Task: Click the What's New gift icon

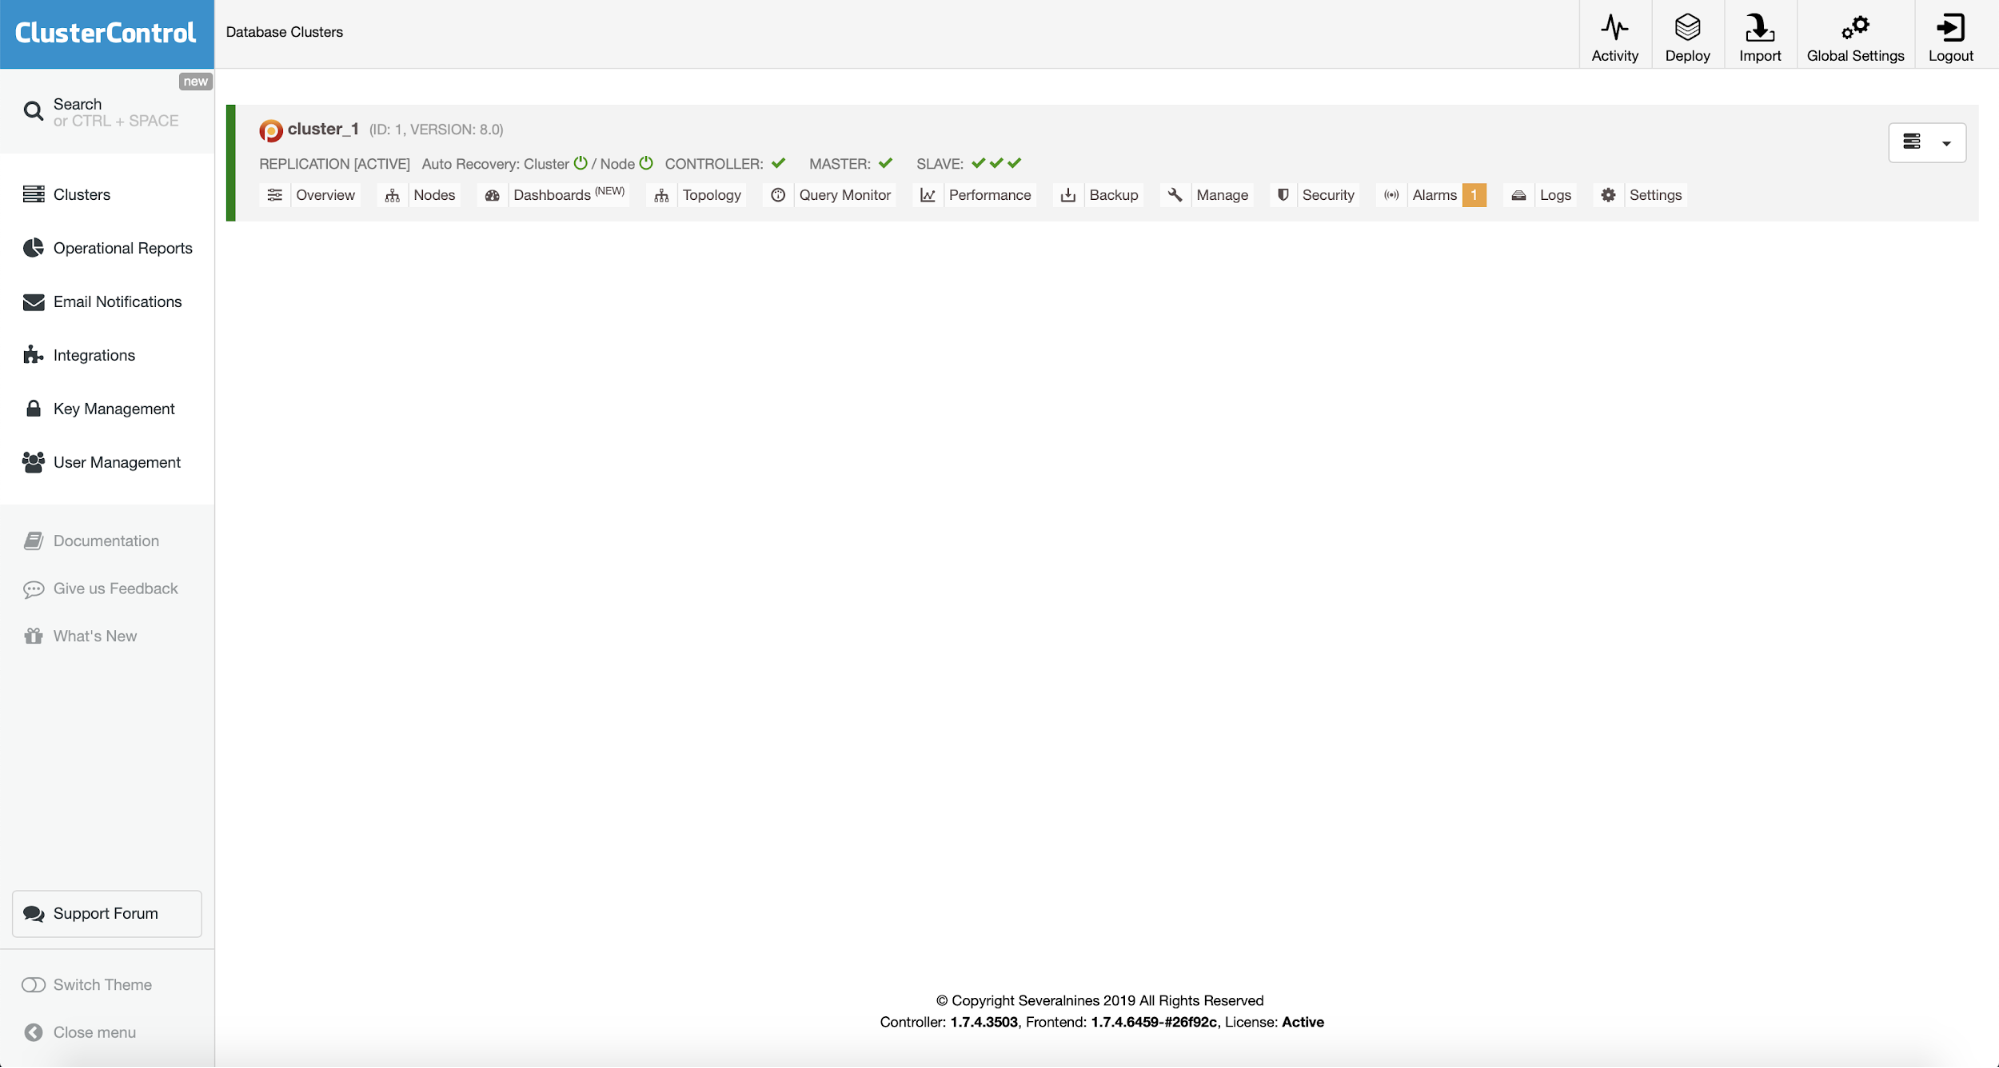Action: click(x=33, y=636)
